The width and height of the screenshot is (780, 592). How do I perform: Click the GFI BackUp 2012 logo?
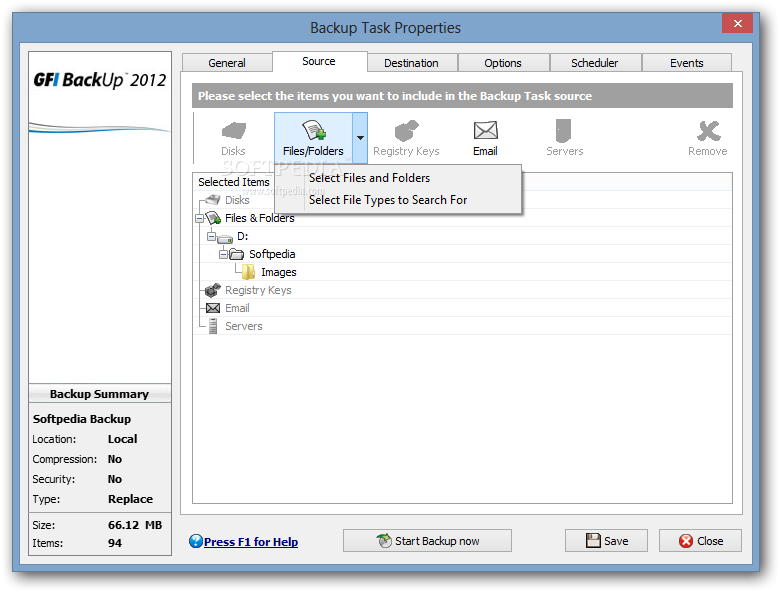[100, 80]
